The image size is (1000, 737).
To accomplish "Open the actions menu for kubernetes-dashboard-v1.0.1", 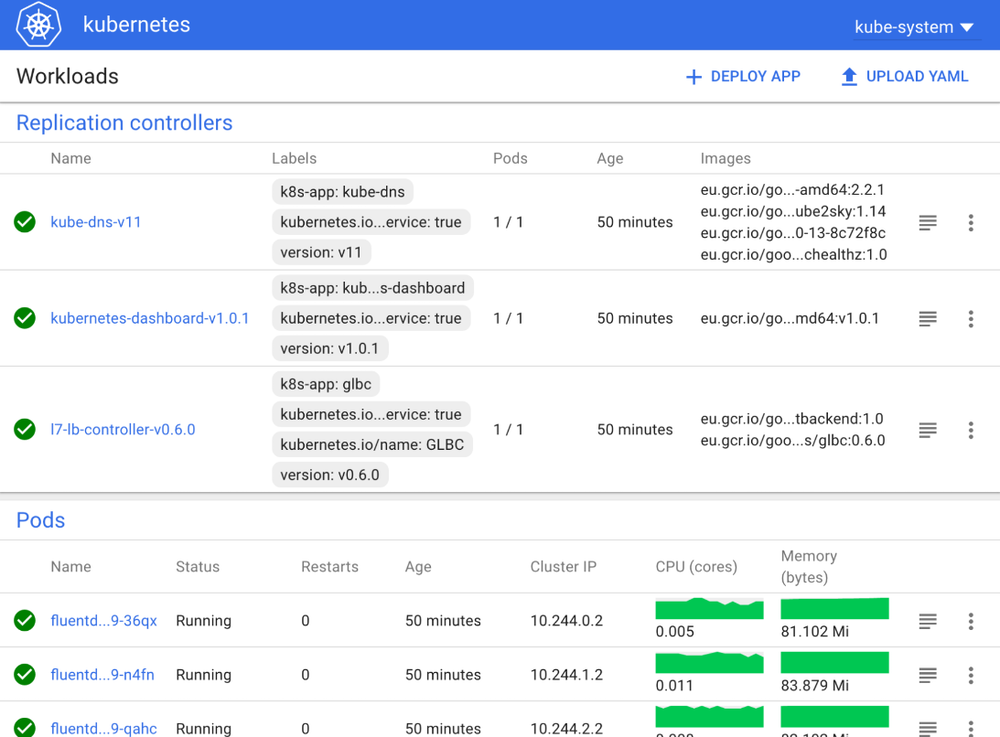I will coord(971,318).
